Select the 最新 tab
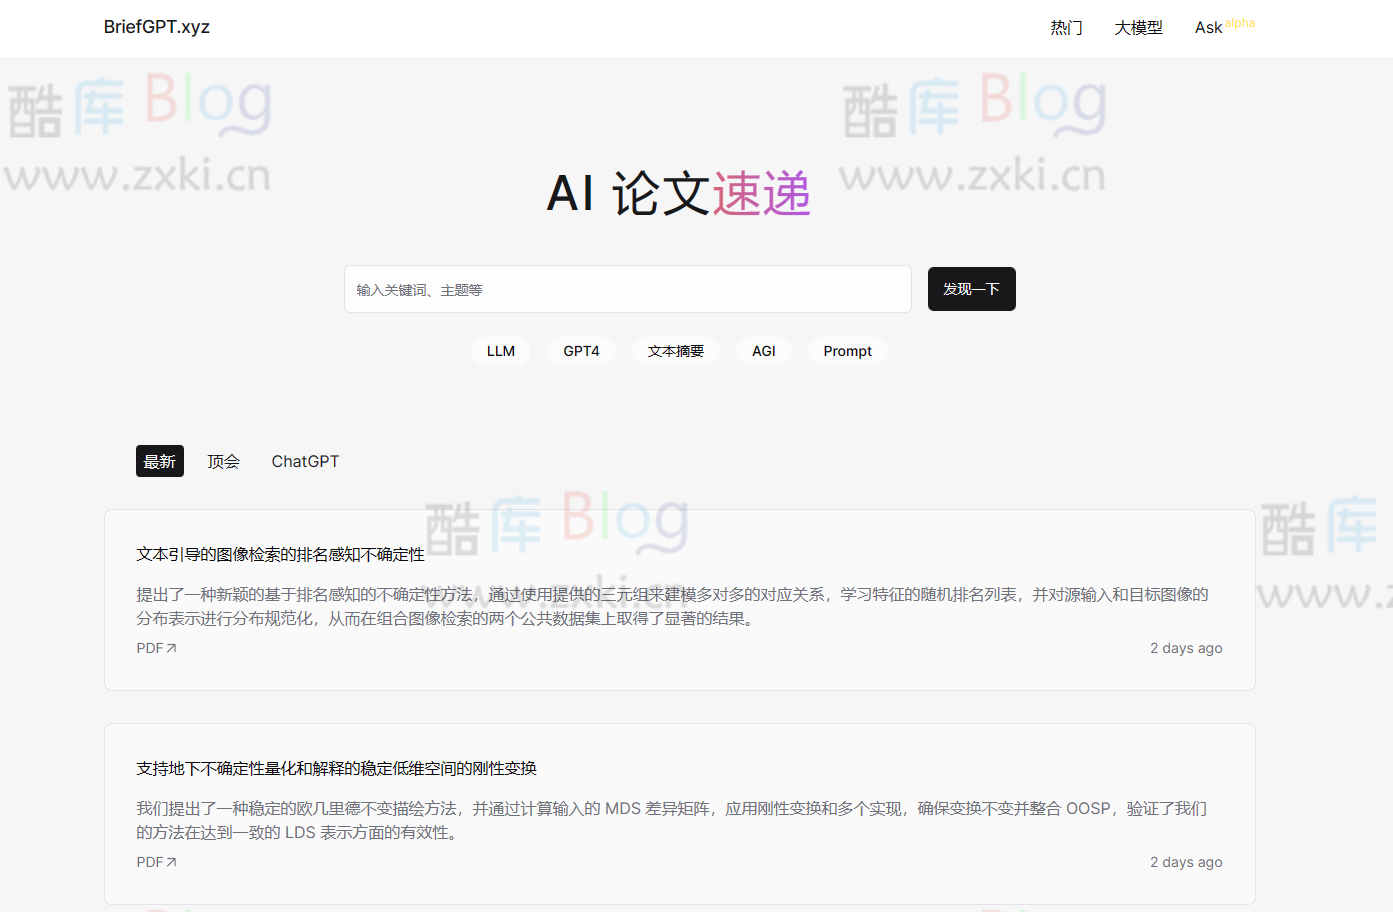 (x=159, y=461)
